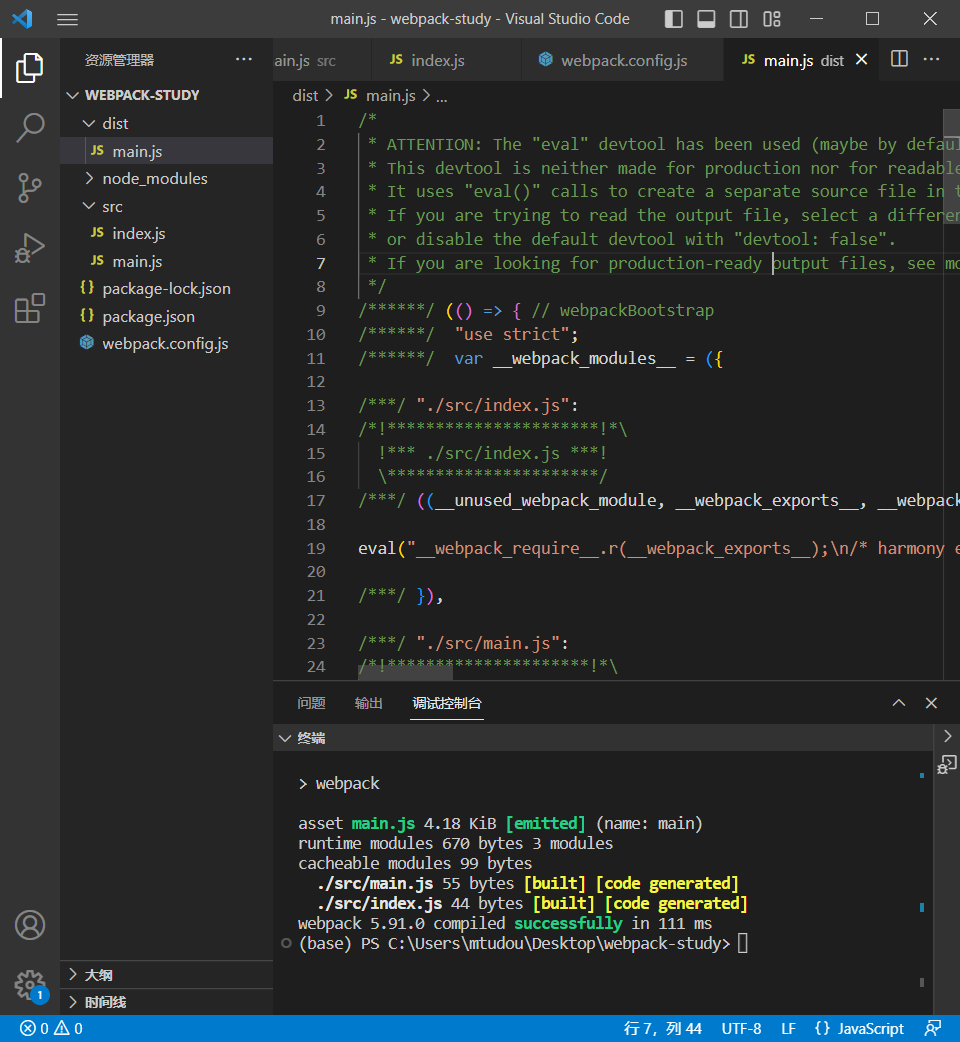
Task: Click the Manage gear icon
Action: click(30, 984)
